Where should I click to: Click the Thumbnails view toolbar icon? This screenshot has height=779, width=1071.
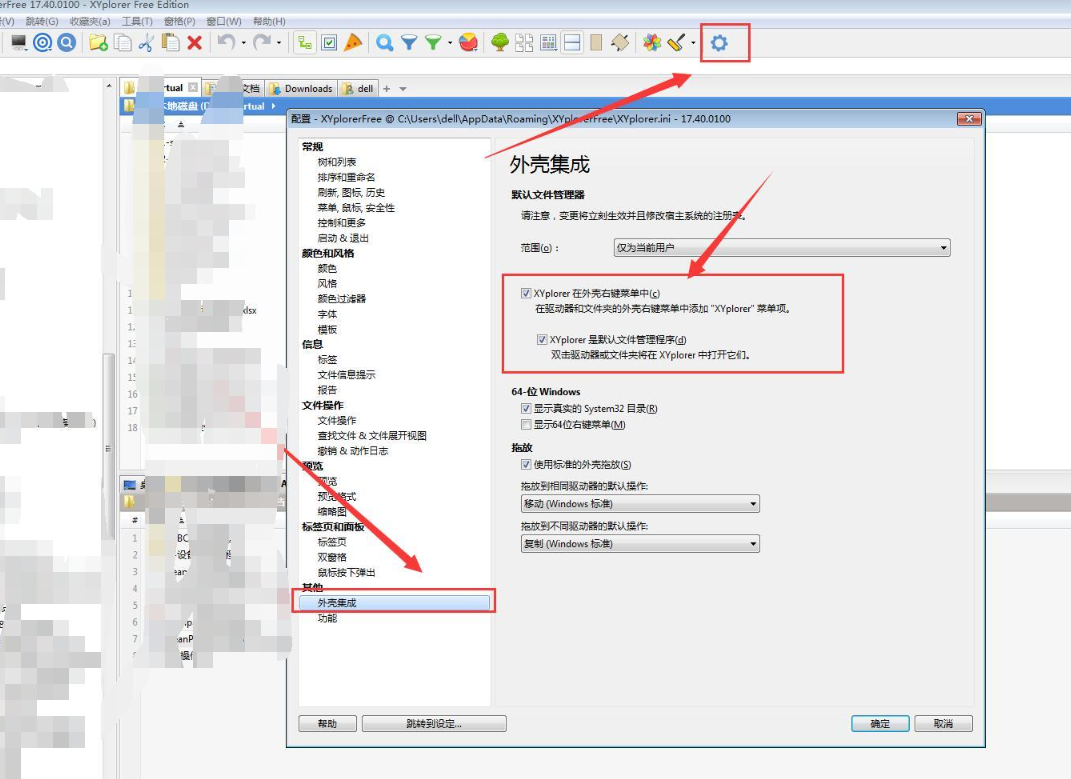click(524, 43)
